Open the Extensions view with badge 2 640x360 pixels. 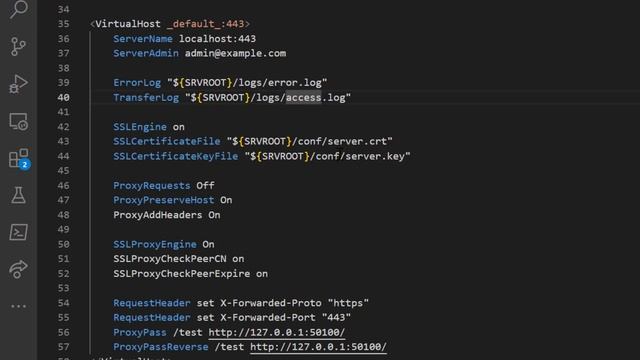(x=19, y=159)
